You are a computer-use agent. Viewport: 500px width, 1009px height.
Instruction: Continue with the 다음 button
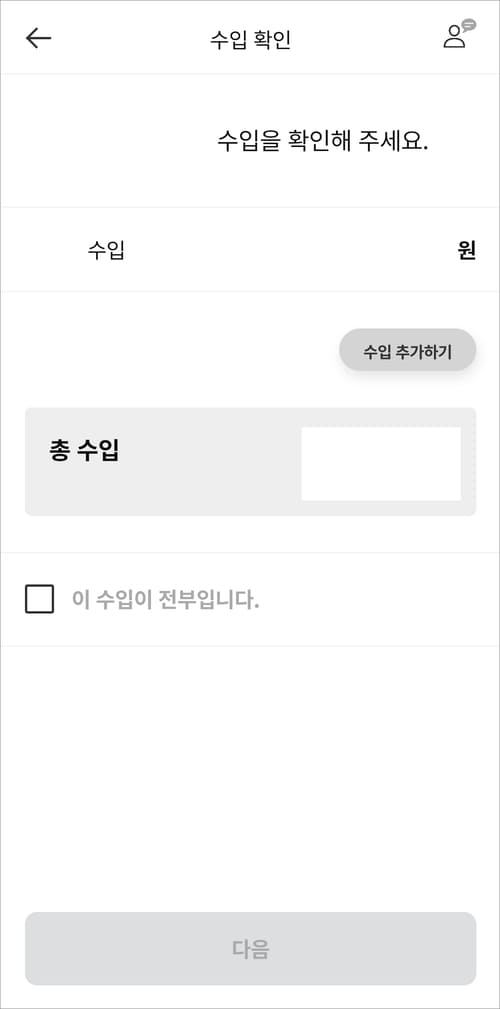point(250,949)
